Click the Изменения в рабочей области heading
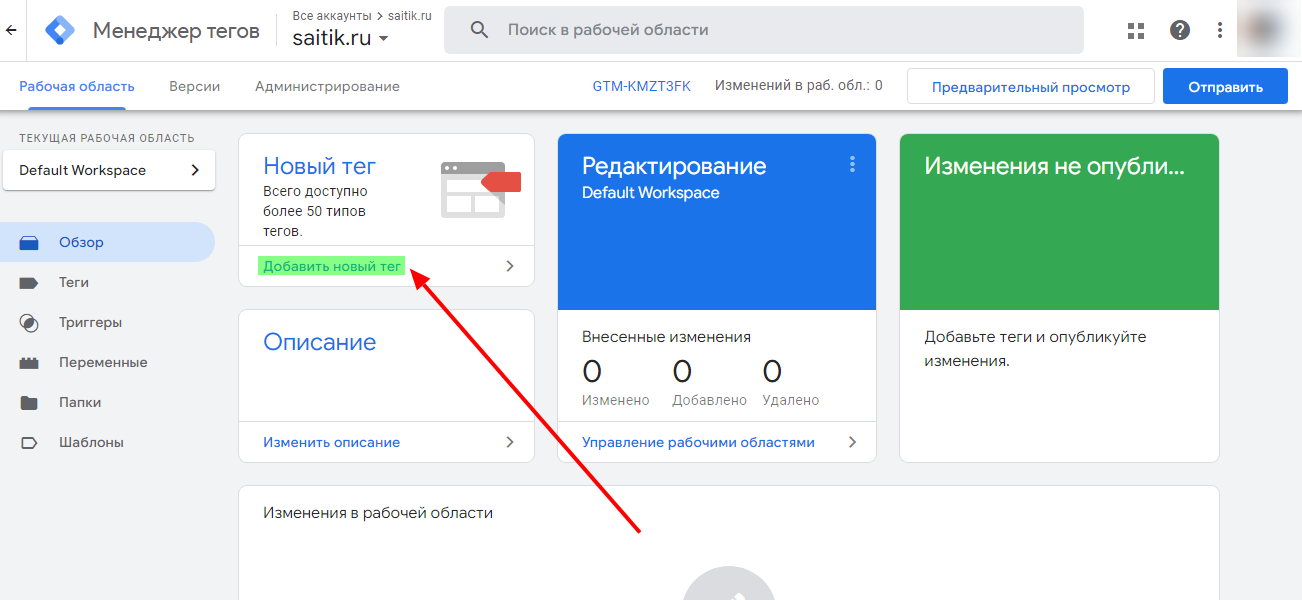 point(378,513)
